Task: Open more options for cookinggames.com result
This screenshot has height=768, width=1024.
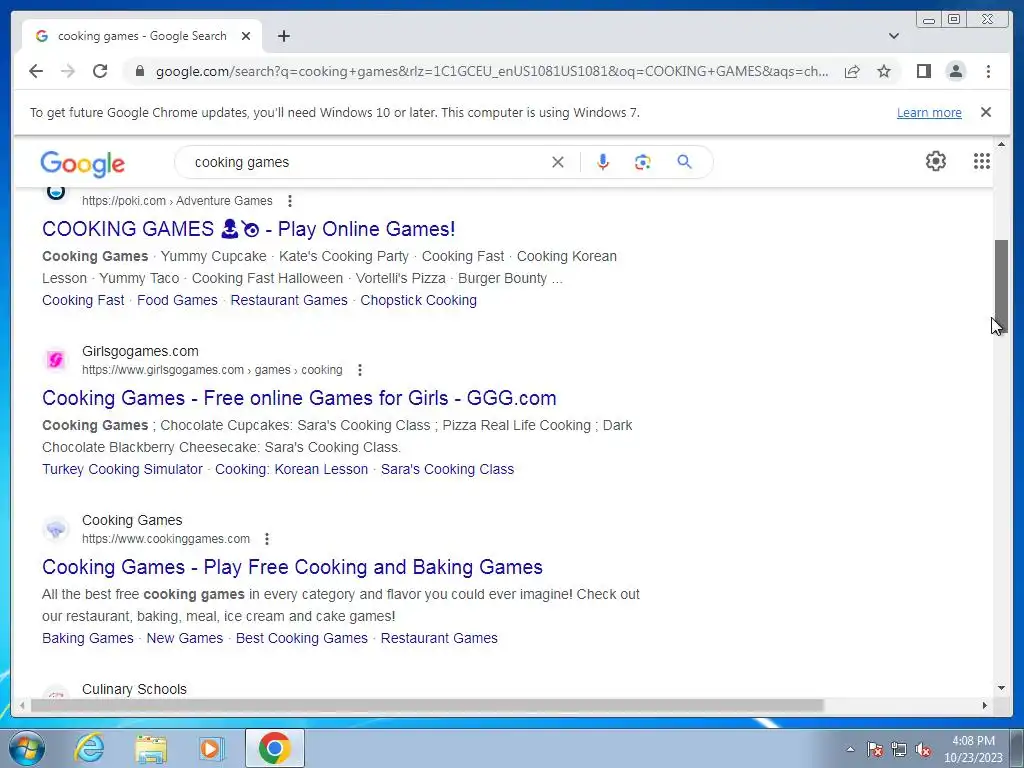Action: (266, 539)
